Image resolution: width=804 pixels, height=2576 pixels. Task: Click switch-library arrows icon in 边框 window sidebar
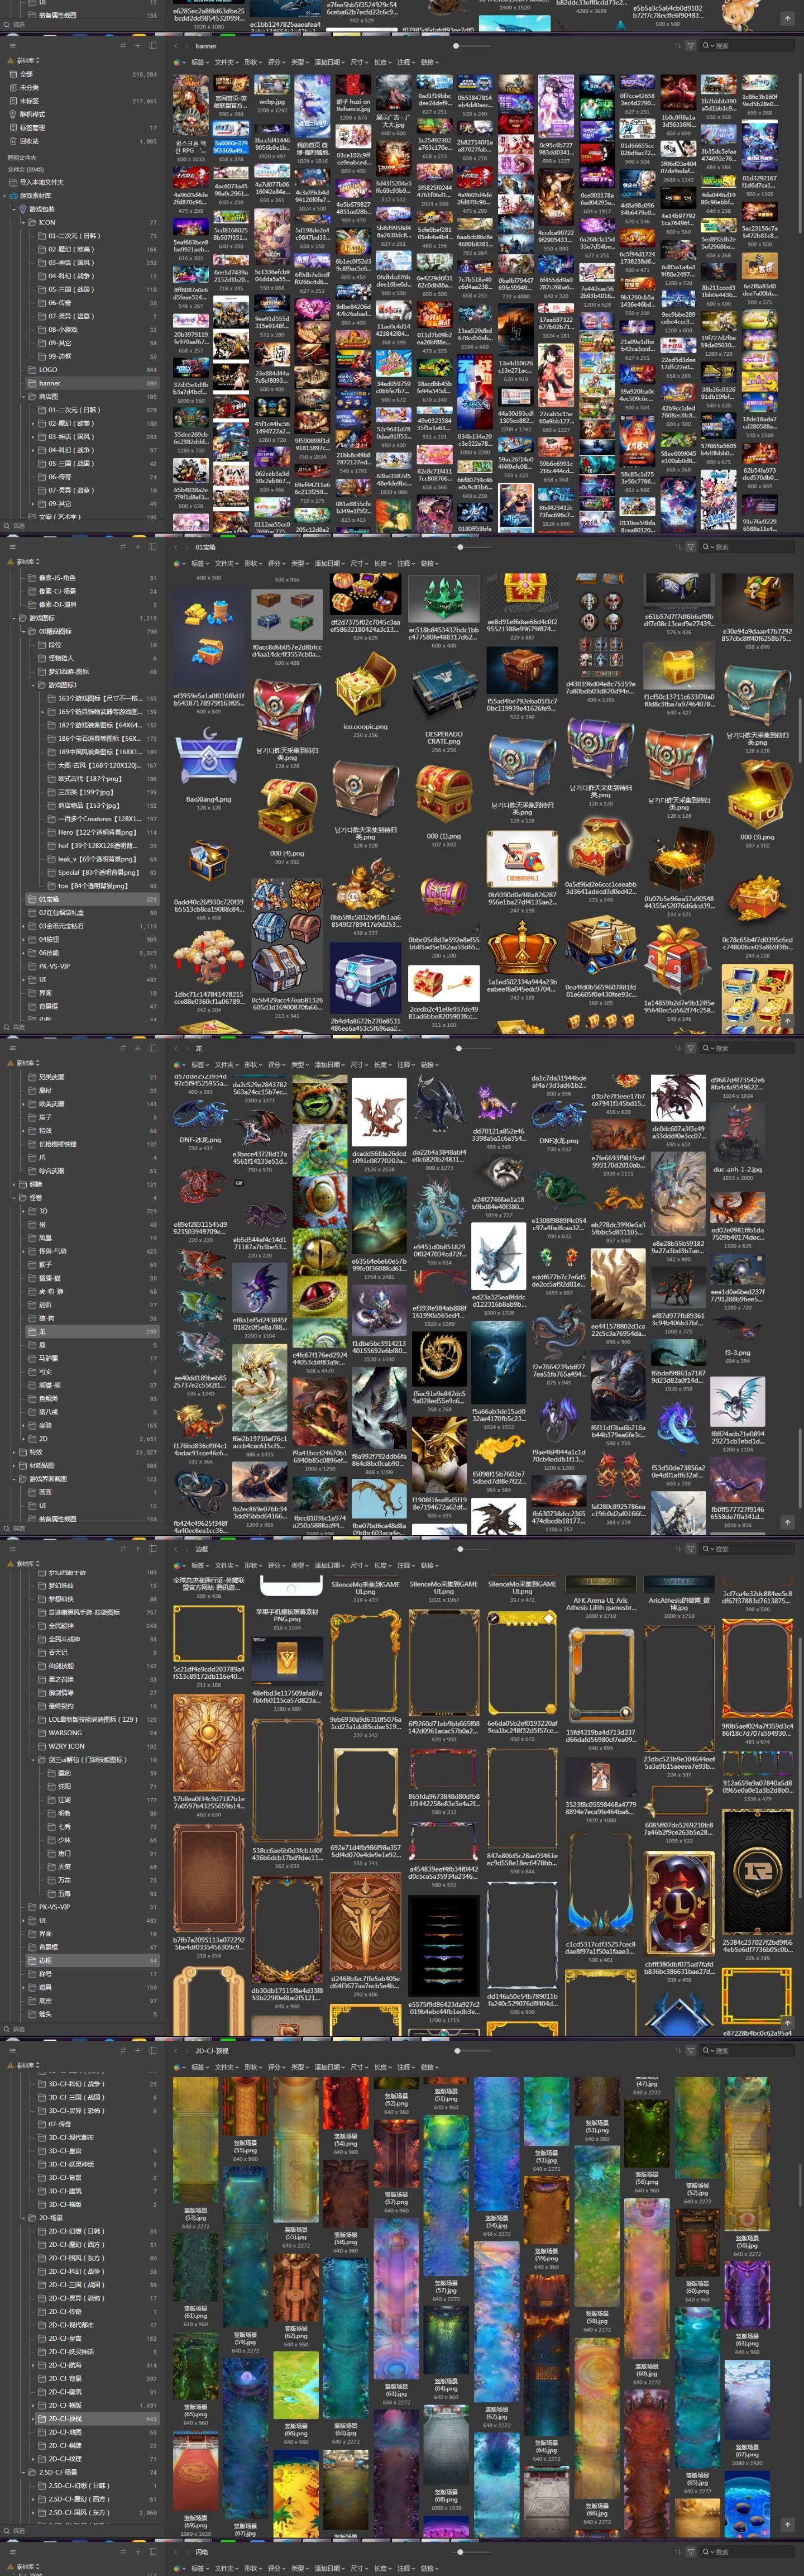click(123, 1549)
